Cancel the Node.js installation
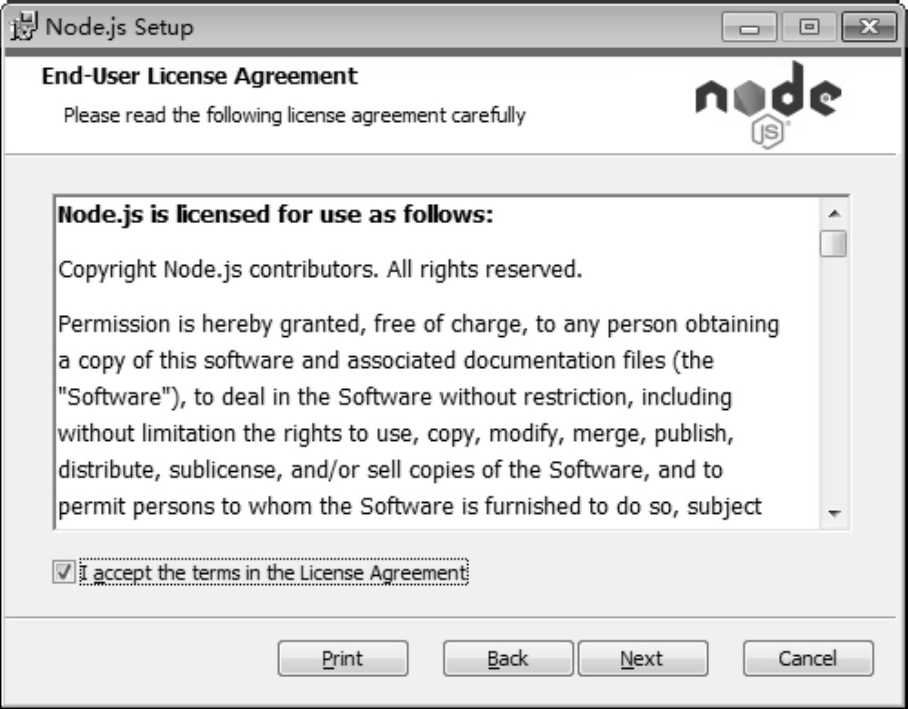This screenshot has height=709, width=908. click(808, 658)
